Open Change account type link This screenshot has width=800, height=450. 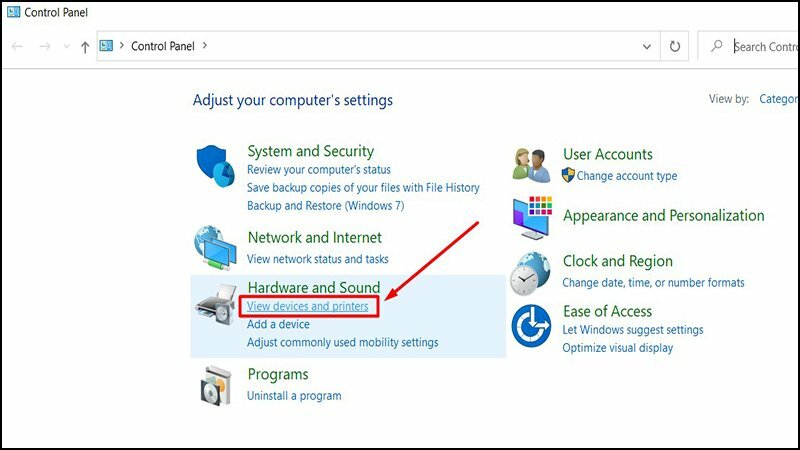click(x=627, y=176)
